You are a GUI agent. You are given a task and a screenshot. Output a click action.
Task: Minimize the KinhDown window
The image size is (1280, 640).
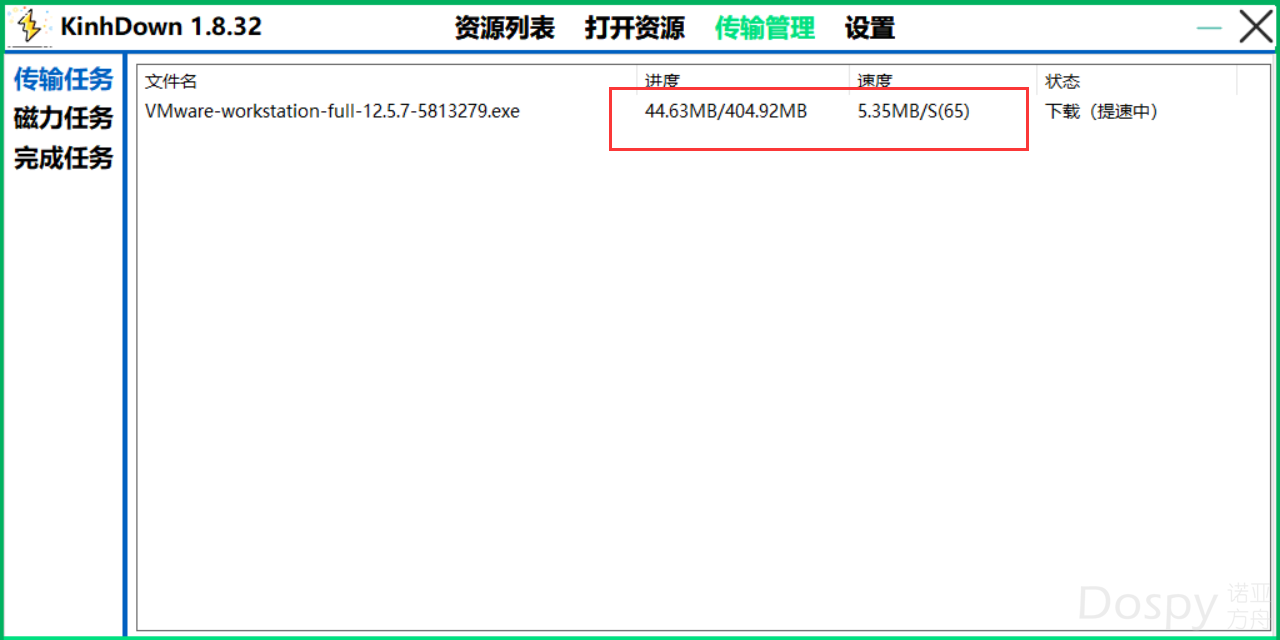point(1210,28)
